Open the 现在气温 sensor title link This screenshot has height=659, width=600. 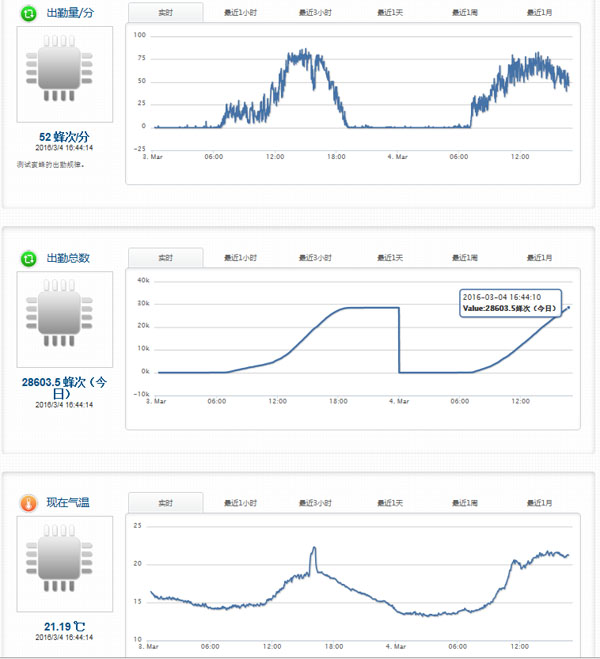pyautogui.click(x=68, y=503)
